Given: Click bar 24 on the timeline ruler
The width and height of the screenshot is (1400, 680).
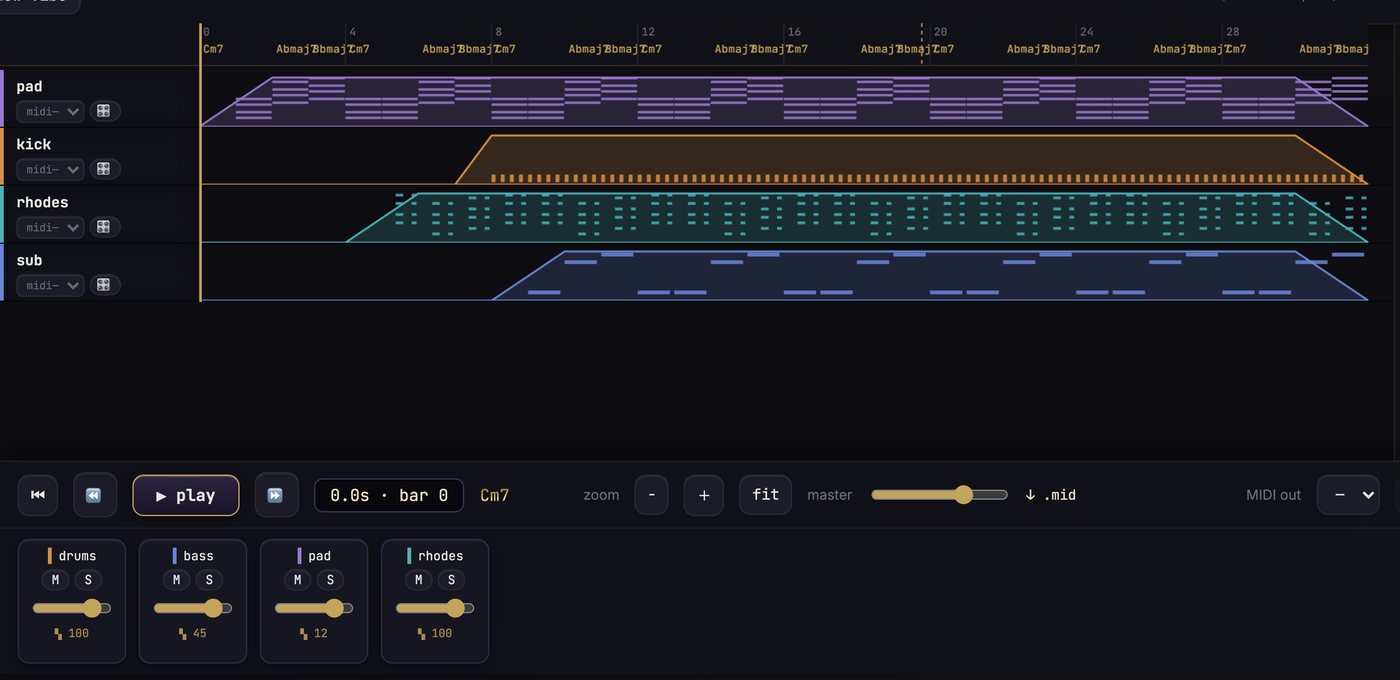Looking at the screenshot, I should (1086, 32).
